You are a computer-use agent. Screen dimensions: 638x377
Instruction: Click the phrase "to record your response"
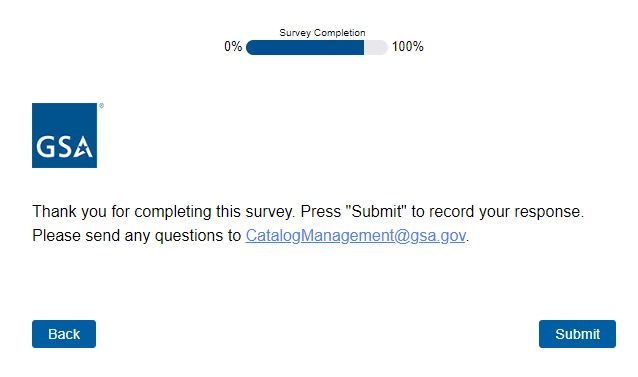pyautogui.click(x=498, y=212)
